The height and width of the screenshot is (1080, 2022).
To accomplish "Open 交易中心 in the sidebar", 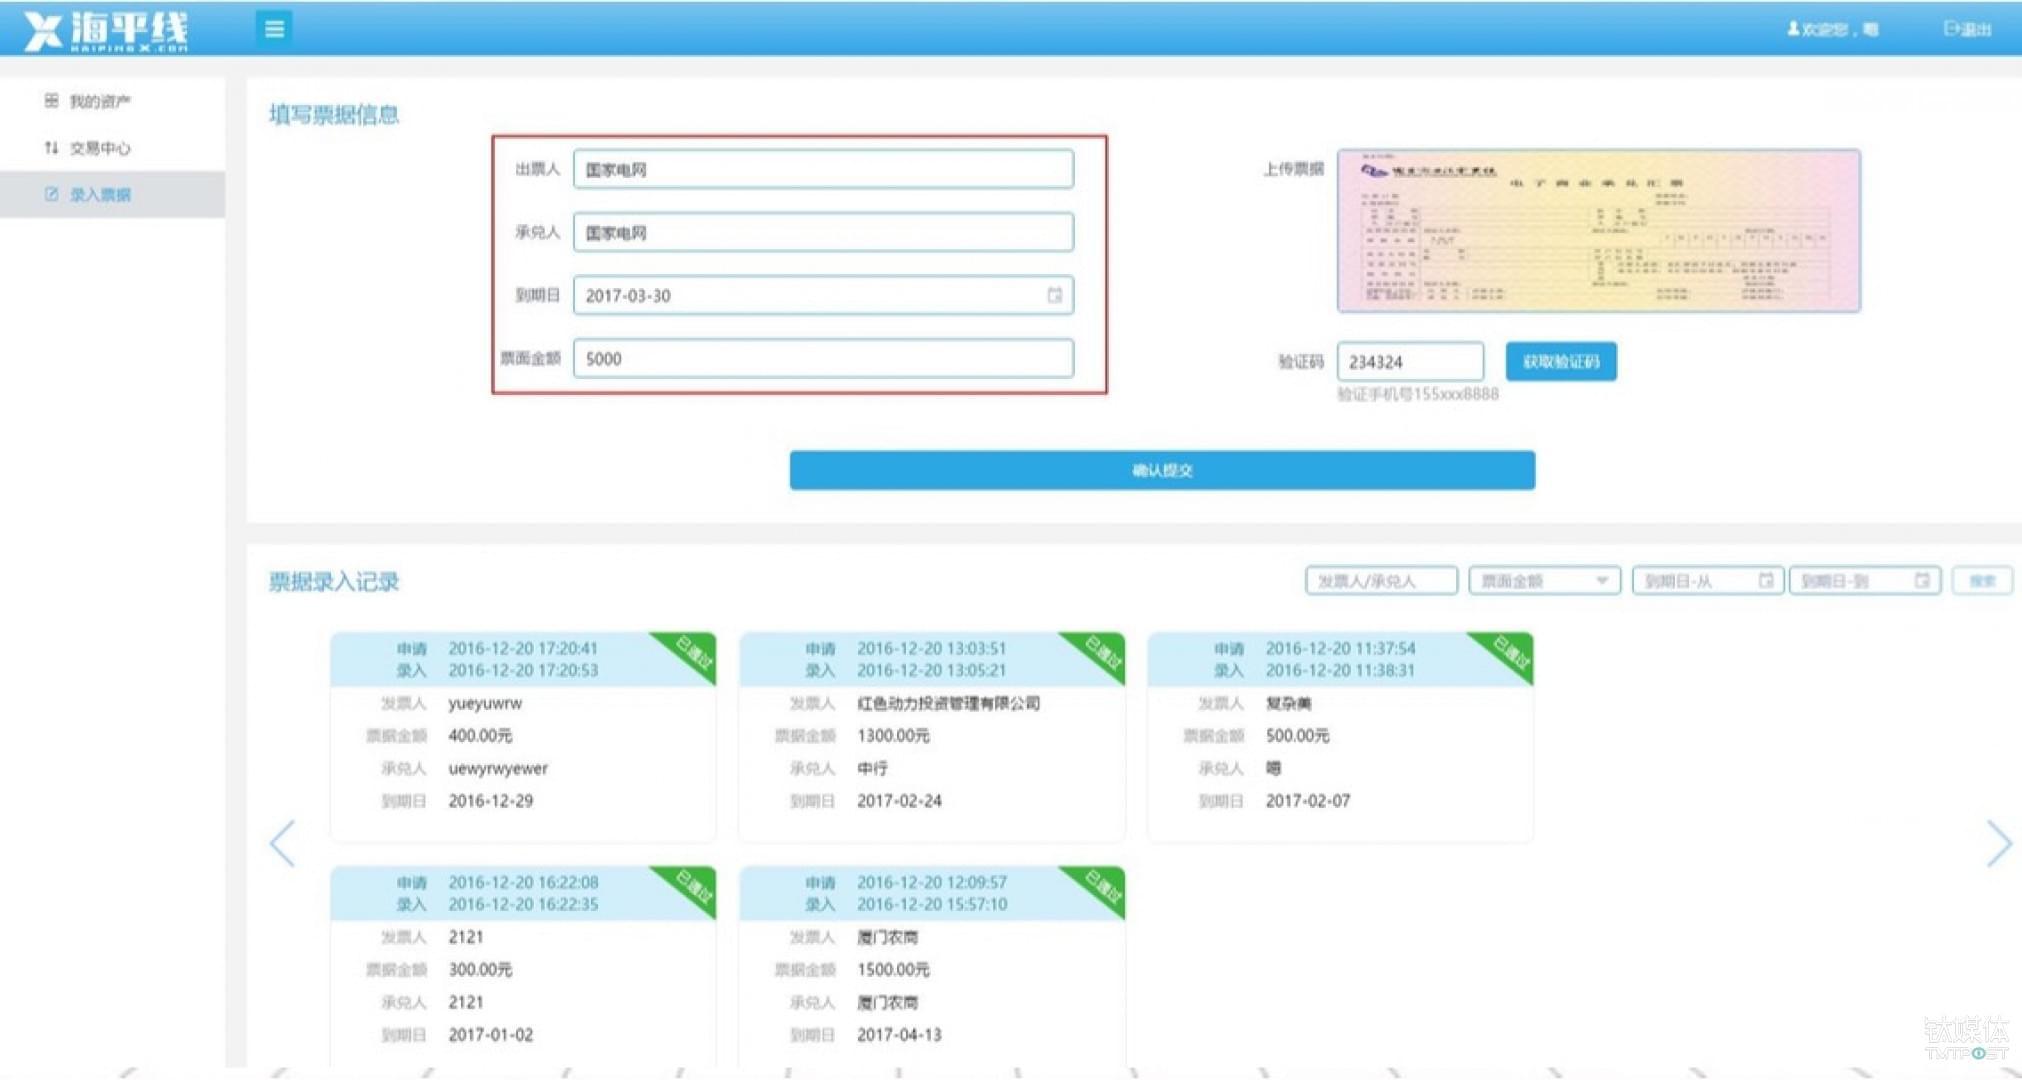I will [99, 148].
